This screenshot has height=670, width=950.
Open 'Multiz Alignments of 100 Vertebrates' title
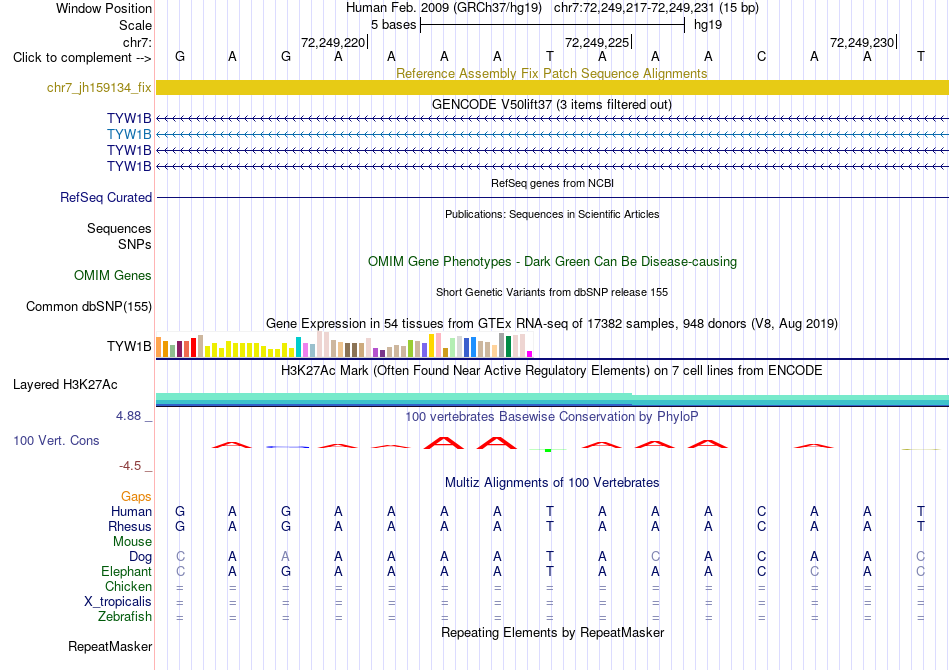(x=552, y=482)
